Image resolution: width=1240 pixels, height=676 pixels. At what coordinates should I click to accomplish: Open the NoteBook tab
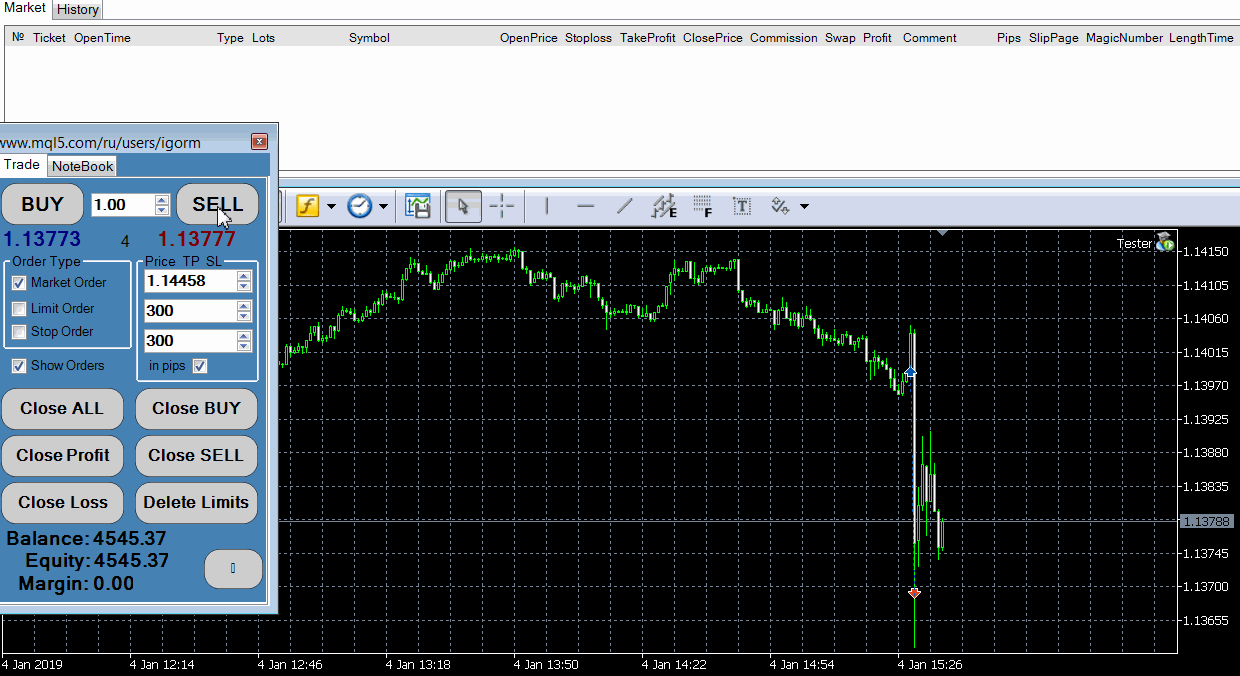click(x=83, y=166)
